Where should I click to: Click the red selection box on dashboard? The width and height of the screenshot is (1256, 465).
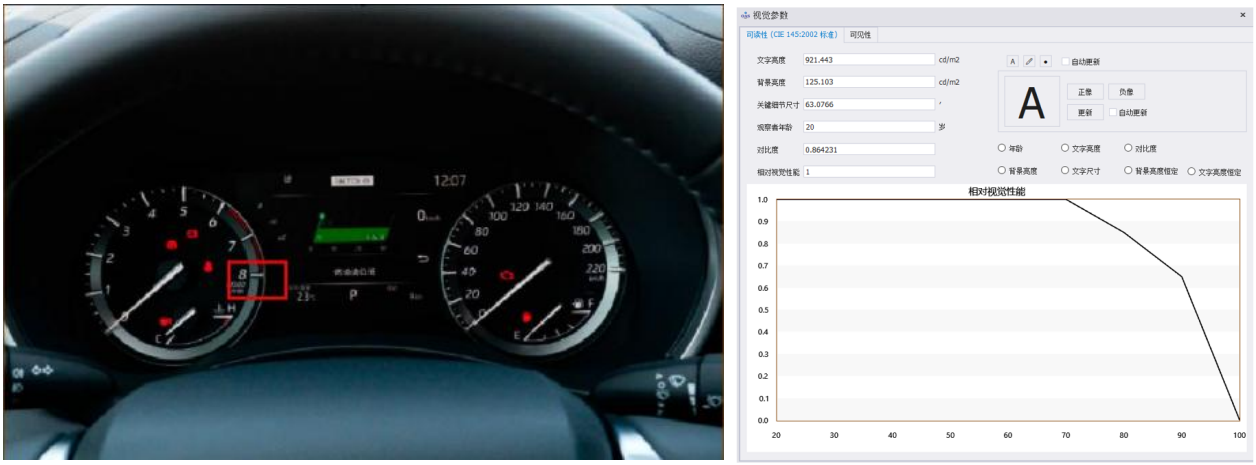257,279
